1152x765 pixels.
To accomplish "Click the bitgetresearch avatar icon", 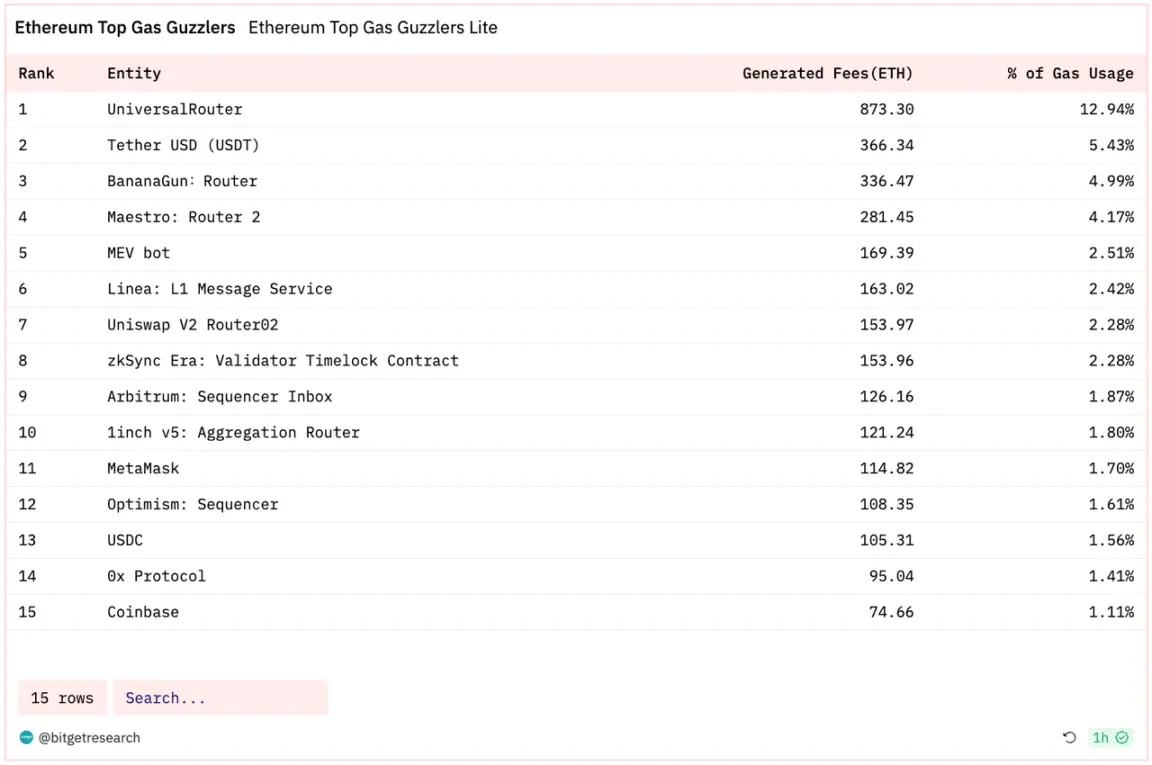I will click(26, 738).
